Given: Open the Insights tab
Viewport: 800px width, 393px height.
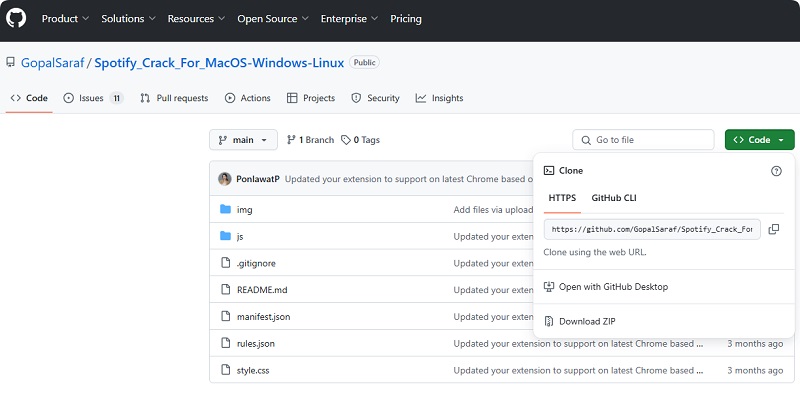Looking at the screenshot, I should point(439,98).
